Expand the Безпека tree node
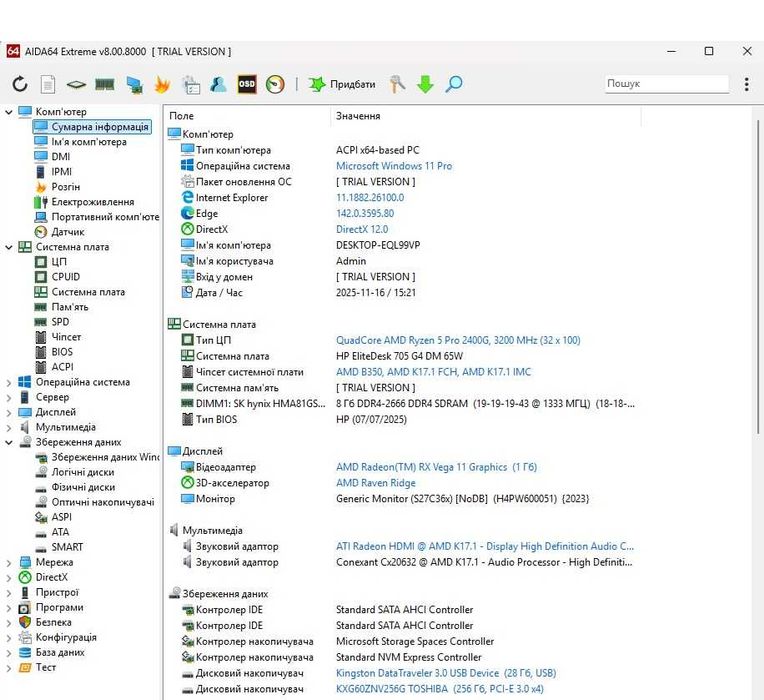The image size is (764, 700). (9, 624)
